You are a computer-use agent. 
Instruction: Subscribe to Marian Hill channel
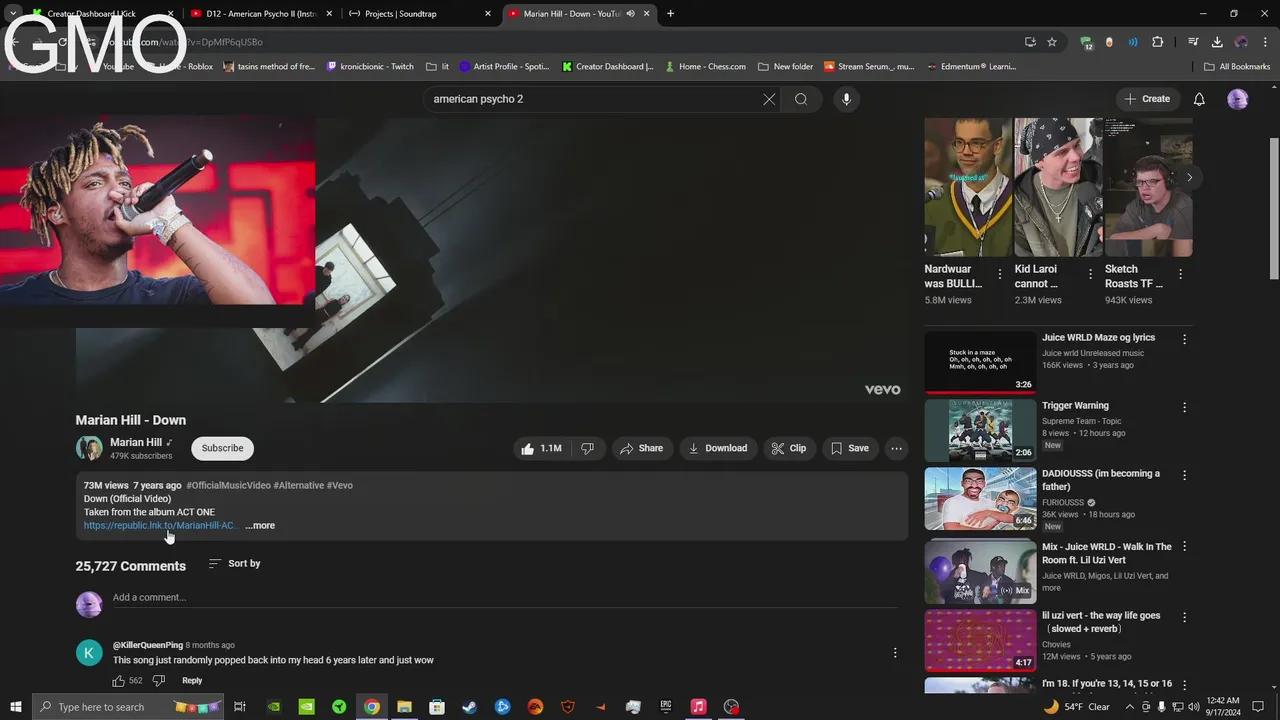tap(222, 449)
